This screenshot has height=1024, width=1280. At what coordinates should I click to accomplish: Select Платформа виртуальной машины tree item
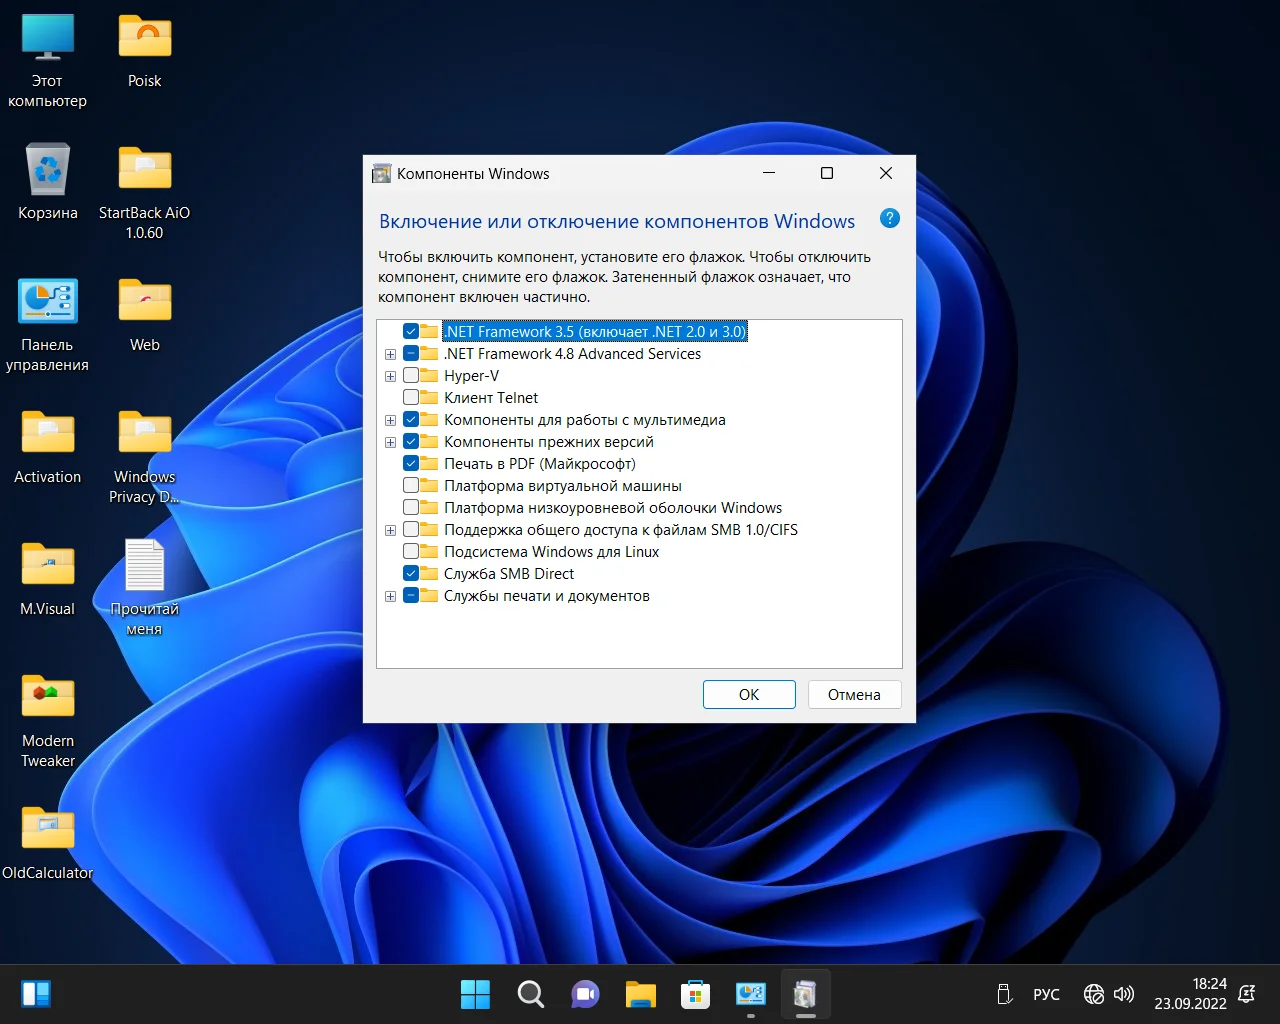pyautogui.click(x=562, y=486)
